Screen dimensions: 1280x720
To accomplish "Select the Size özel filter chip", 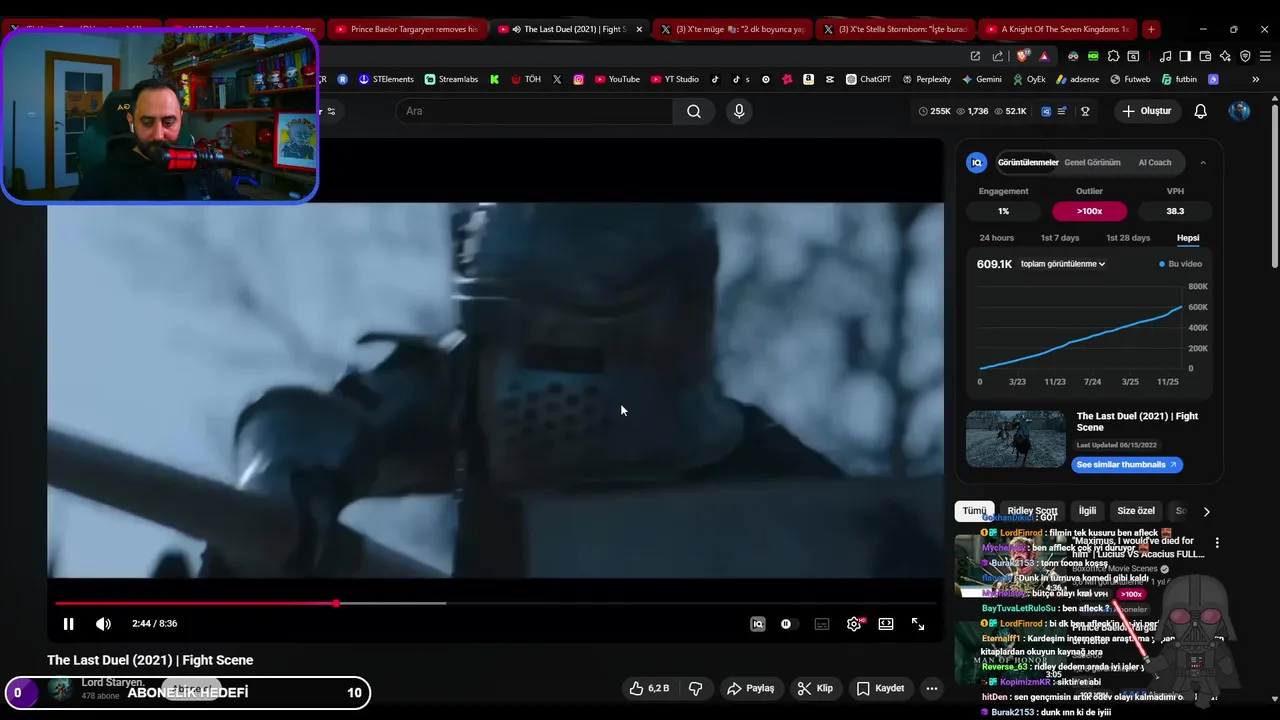I will (1136, 511).
